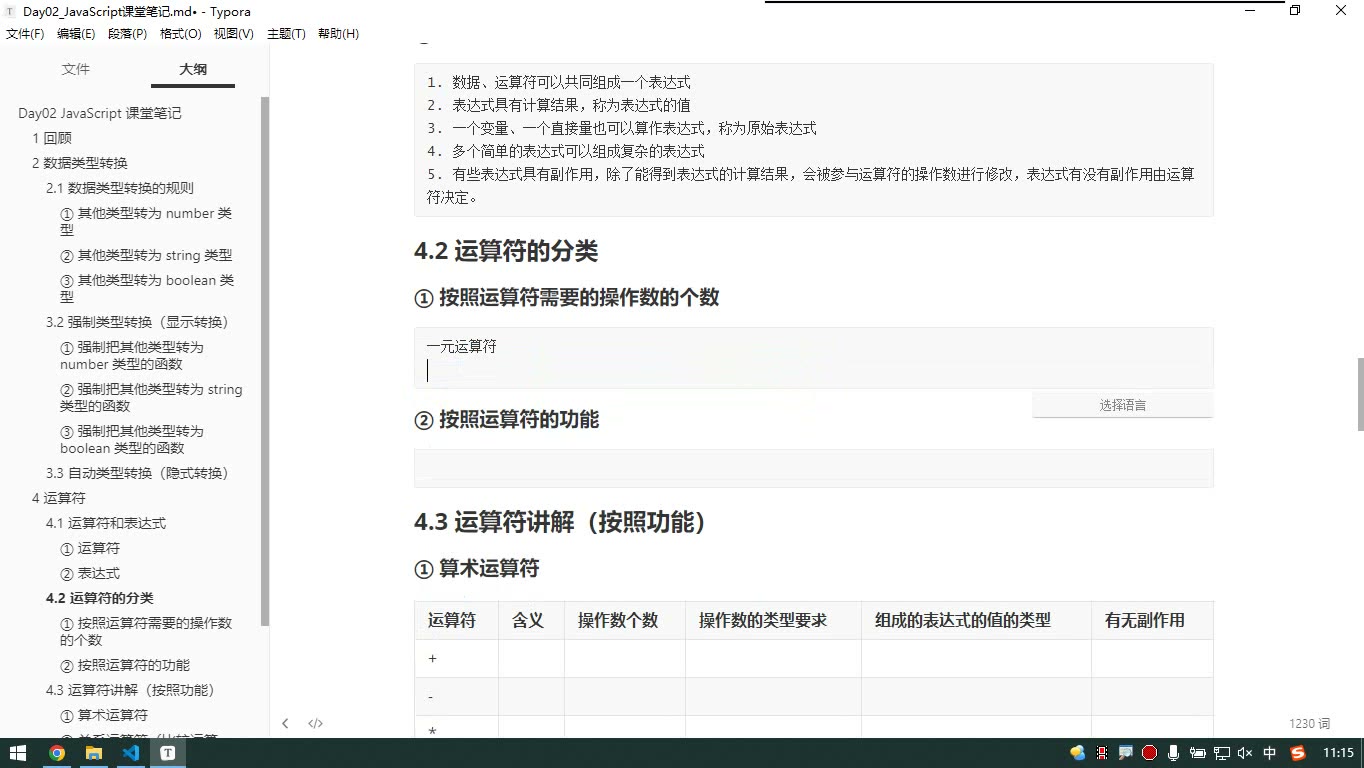Click the 有无副作用 table header cell
Screen dimensions: 1364x768
[1152, 620]
